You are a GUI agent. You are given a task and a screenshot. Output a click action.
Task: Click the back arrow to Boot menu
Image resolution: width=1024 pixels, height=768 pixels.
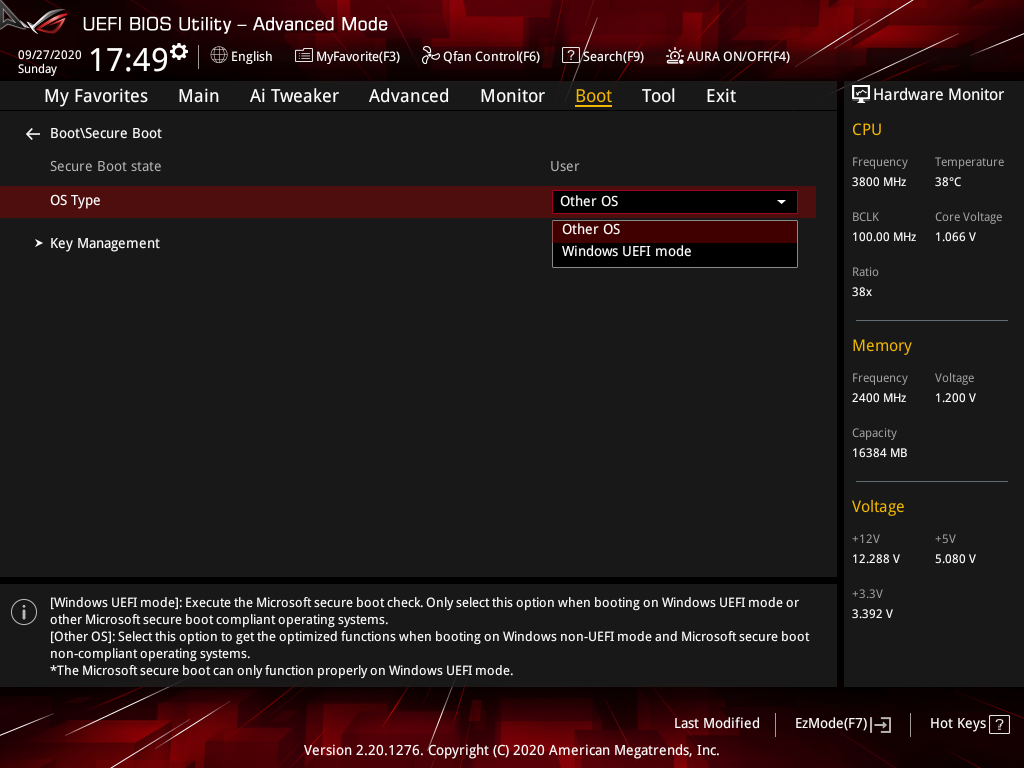33,134
